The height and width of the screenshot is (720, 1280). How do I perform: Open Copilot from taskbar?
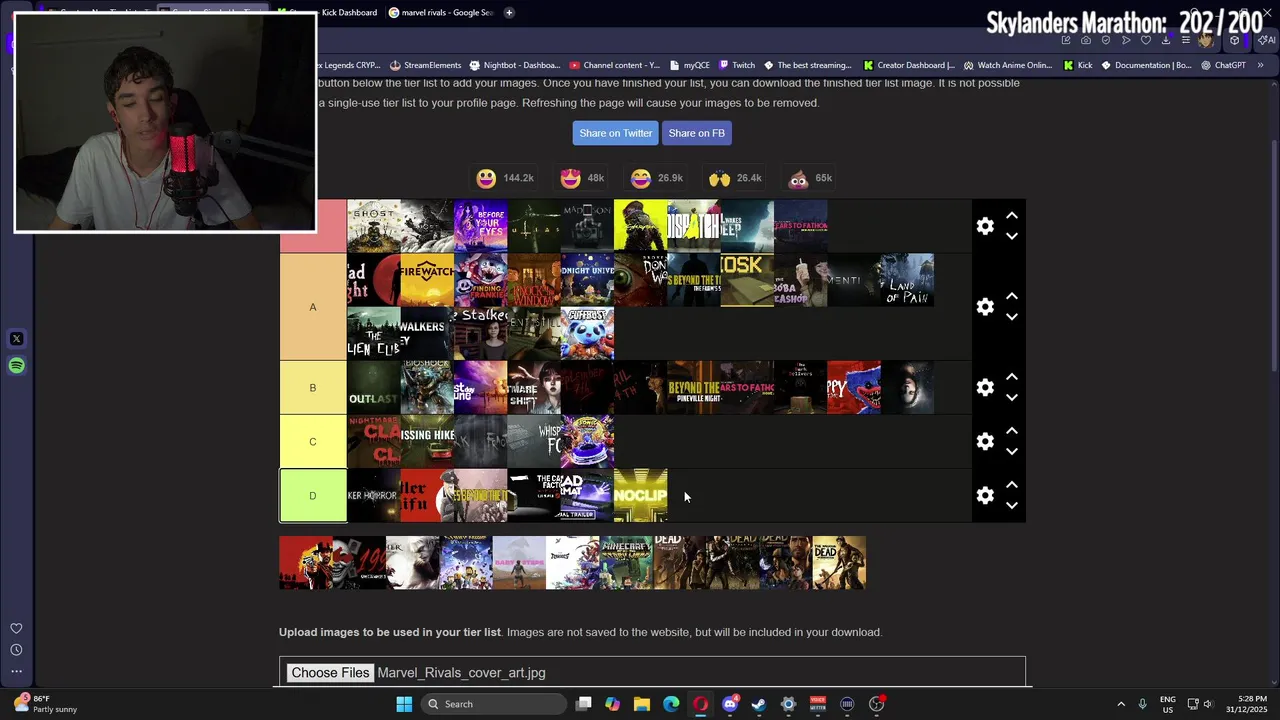coord(612,704)
